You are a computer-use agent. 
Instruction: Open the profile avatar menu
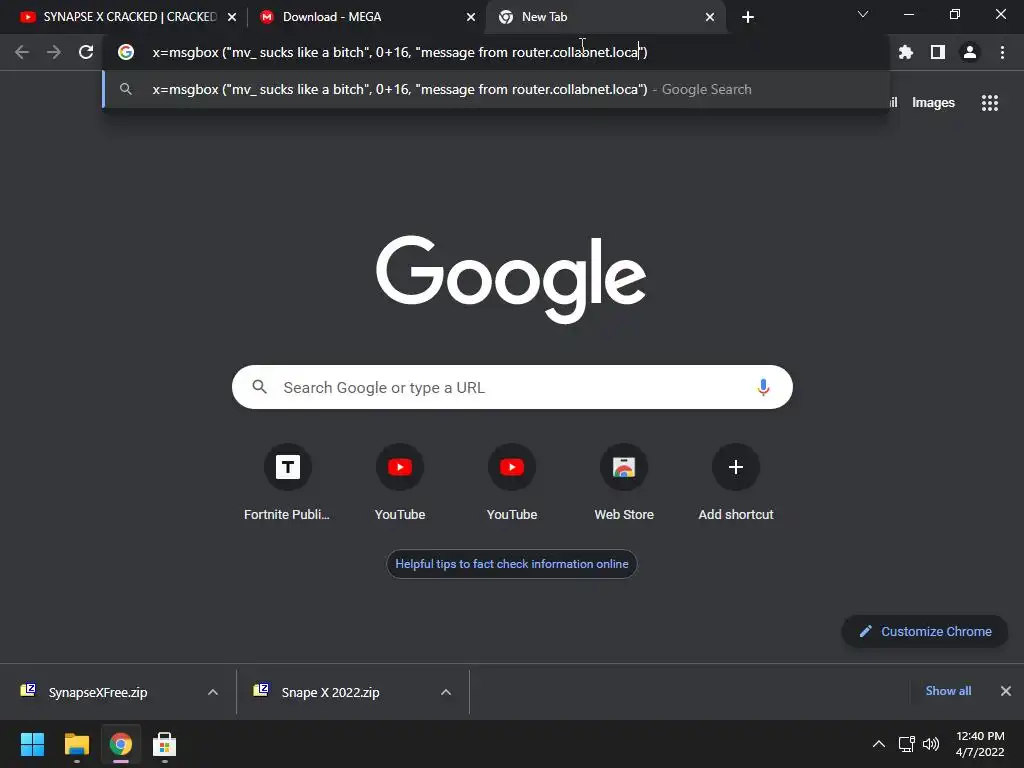point(970,52)
